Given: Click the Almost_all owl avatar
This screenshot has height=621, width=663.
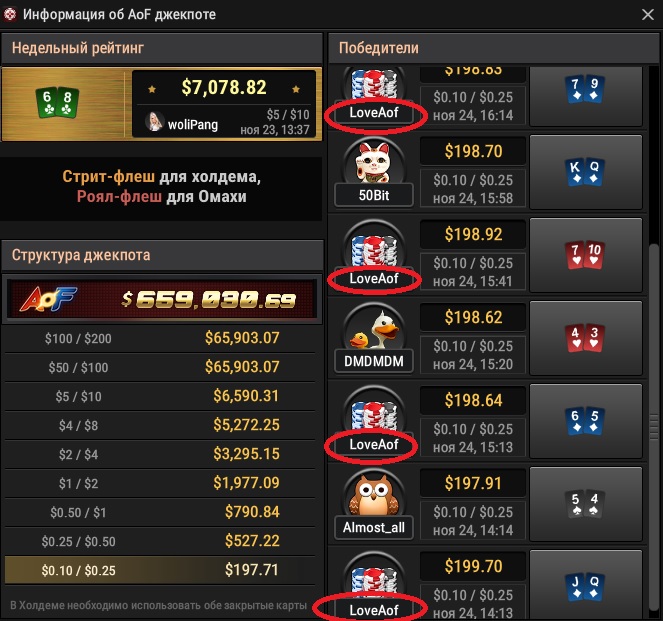Looking at the screenshot, I should point(374,494).
